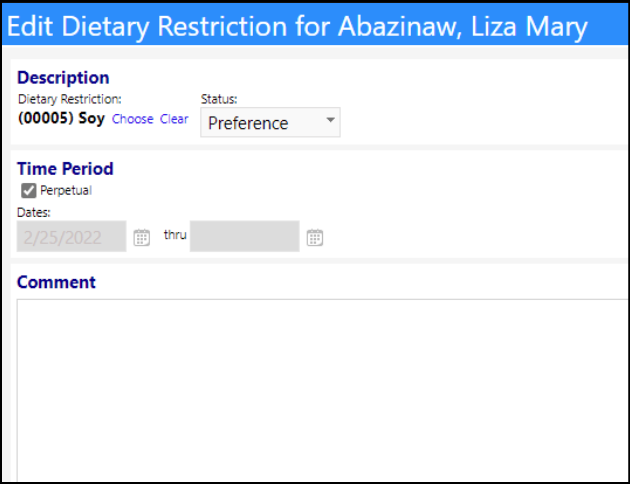
Task: Select the (00005) Soy restriction text
Action: tap(61, 118)
